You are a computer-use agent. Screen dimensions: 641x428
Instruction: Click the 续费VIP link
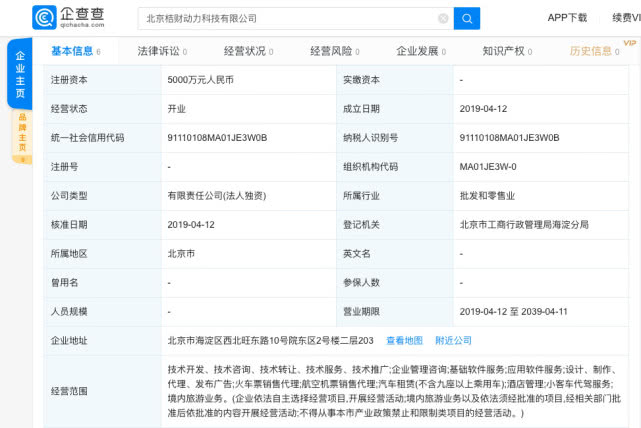coord(625,18)
